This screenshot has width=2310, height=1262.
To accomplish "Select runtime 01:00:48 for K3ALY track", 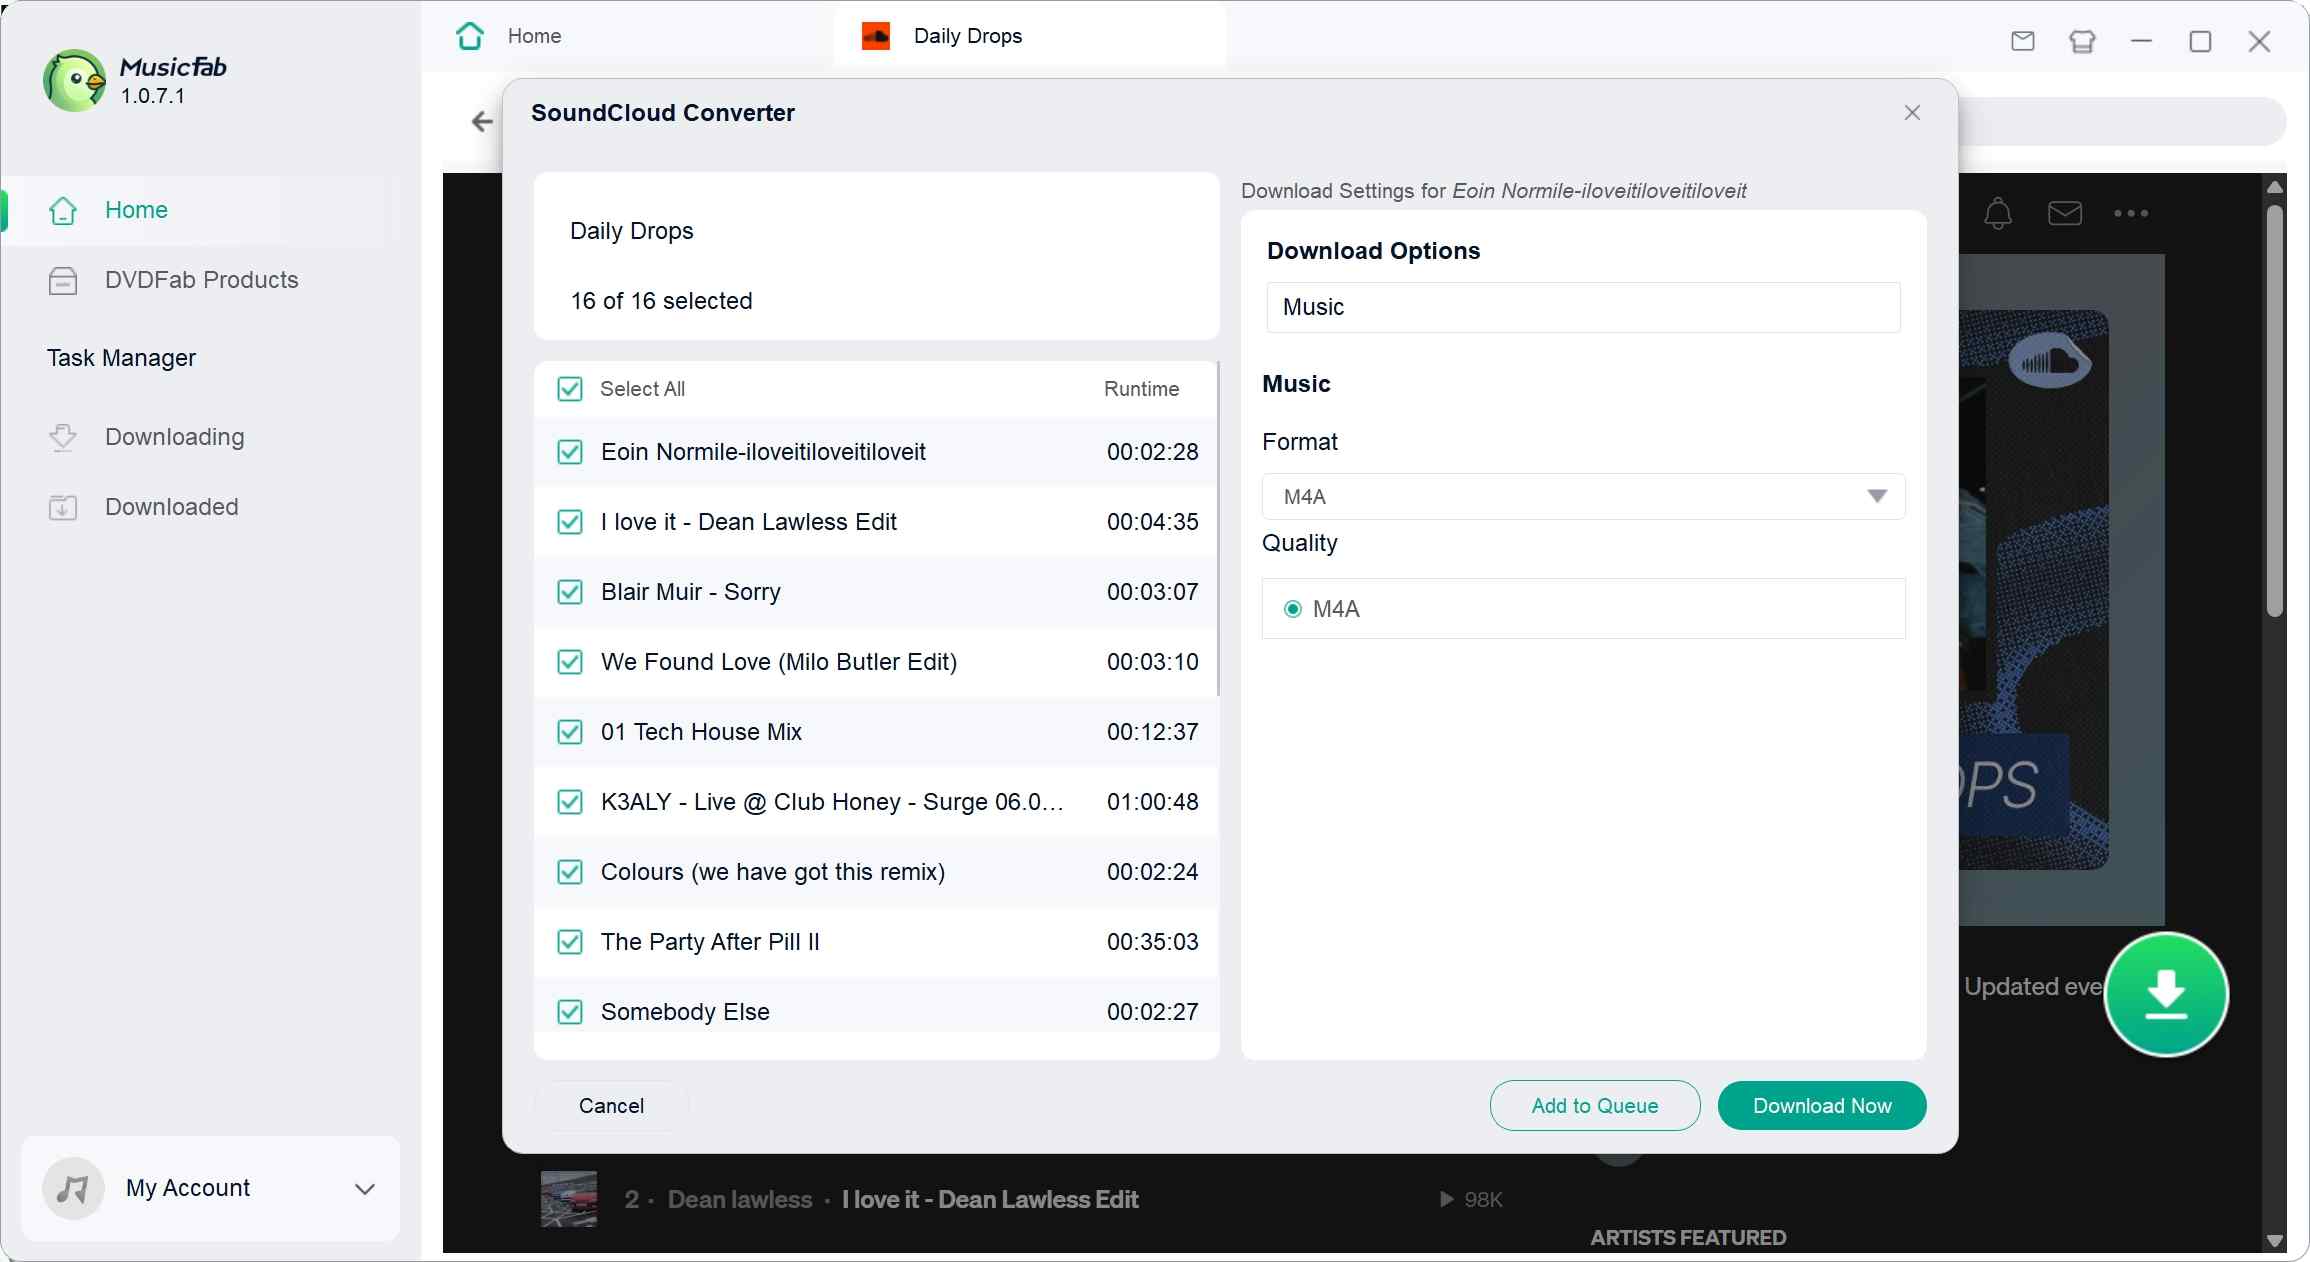I will [1152, 802].
